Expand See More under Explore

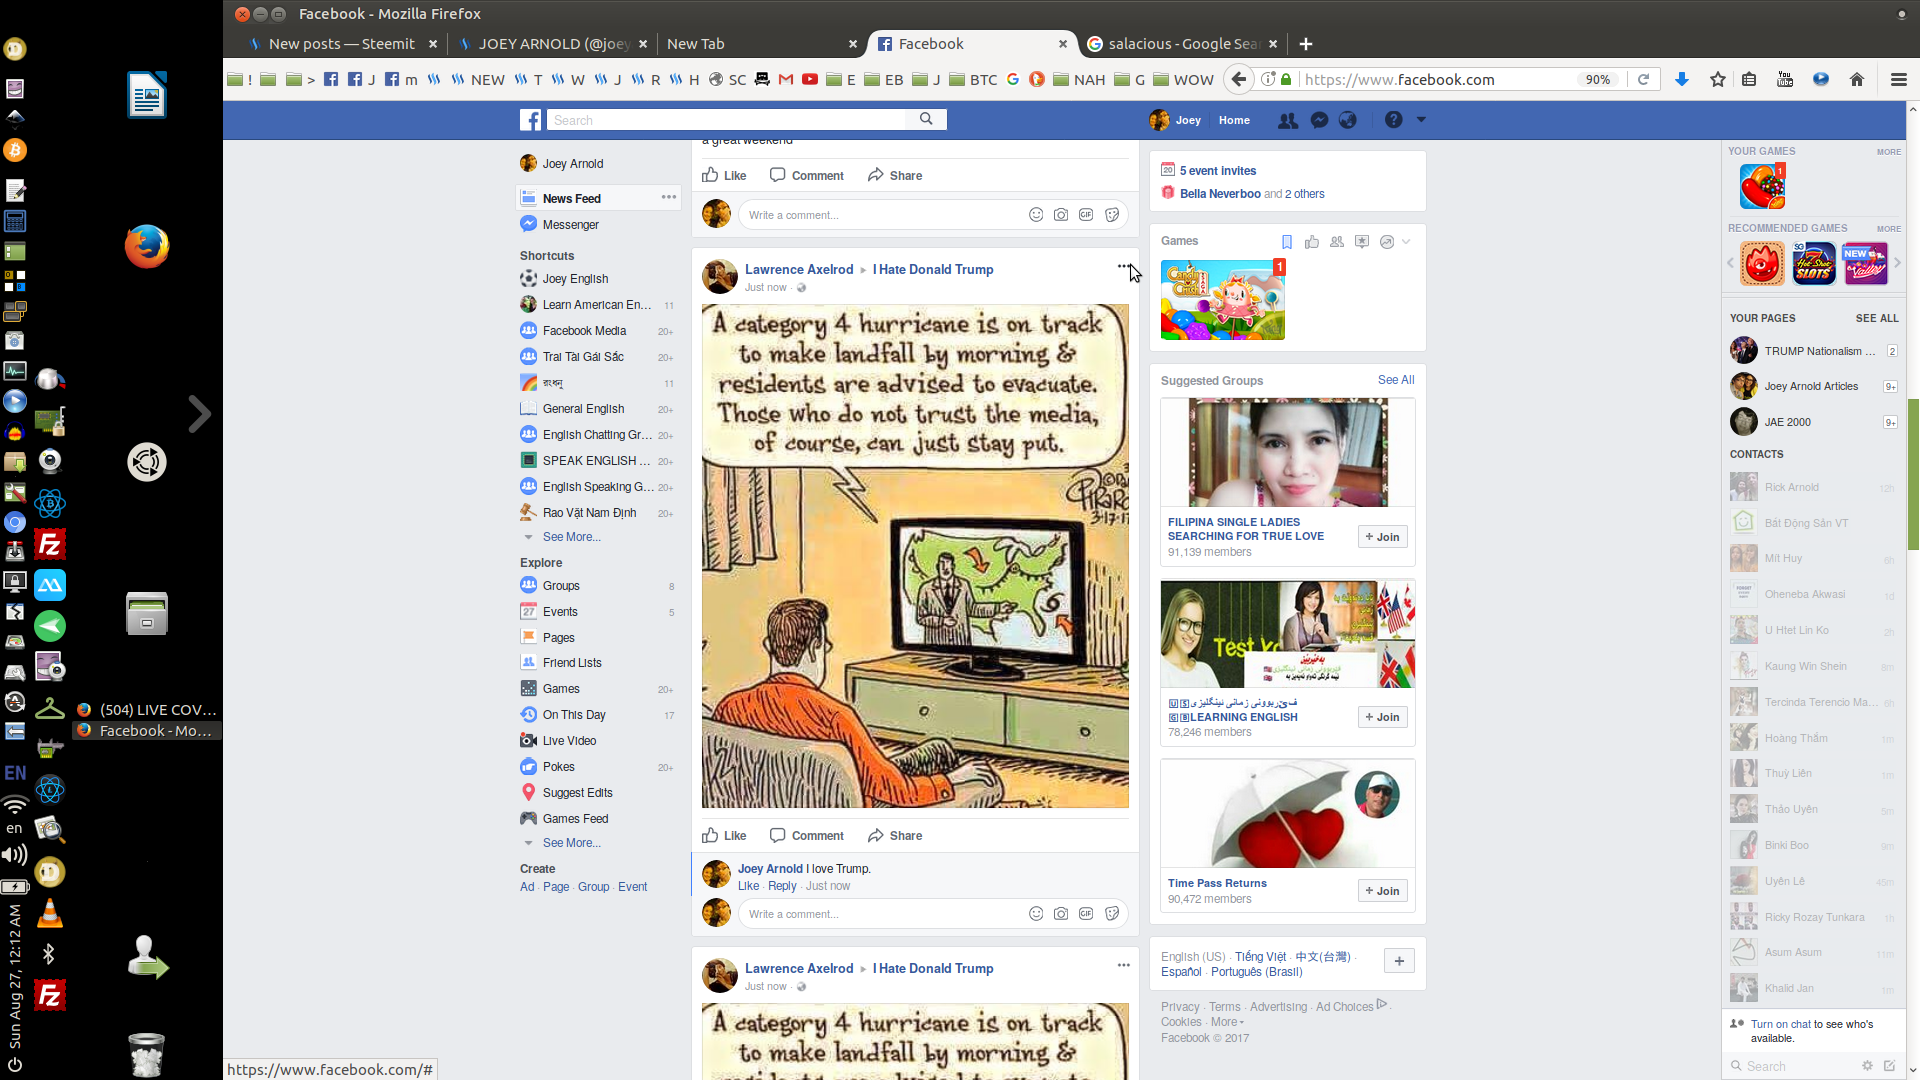(x=571, y=843)
